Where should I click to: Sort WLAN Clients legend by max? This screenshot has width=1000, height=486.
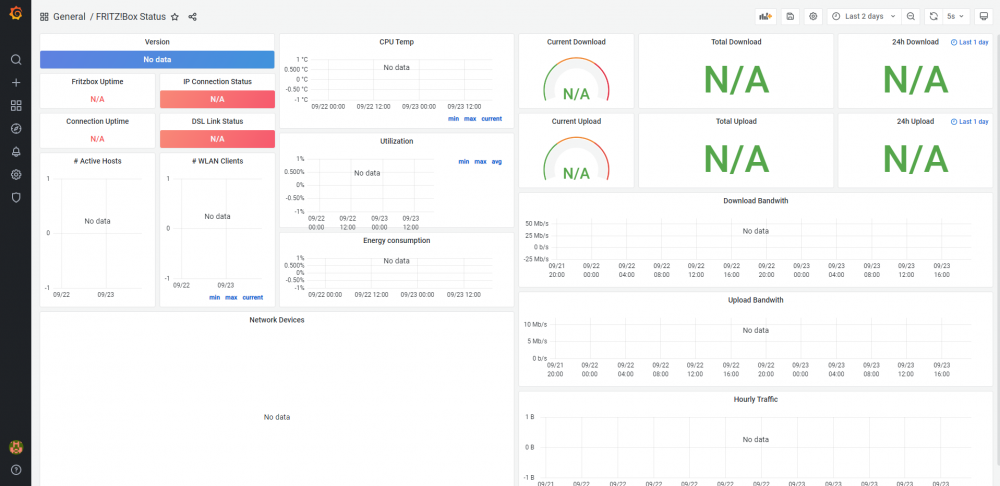(231, 297)
